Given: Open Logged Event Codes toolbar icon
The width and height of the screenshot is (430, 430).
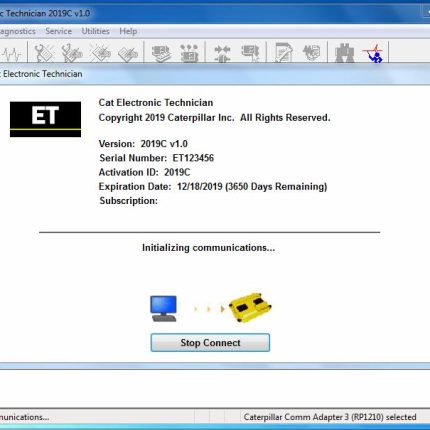Looking at the screenshot, I should point(128,53).
